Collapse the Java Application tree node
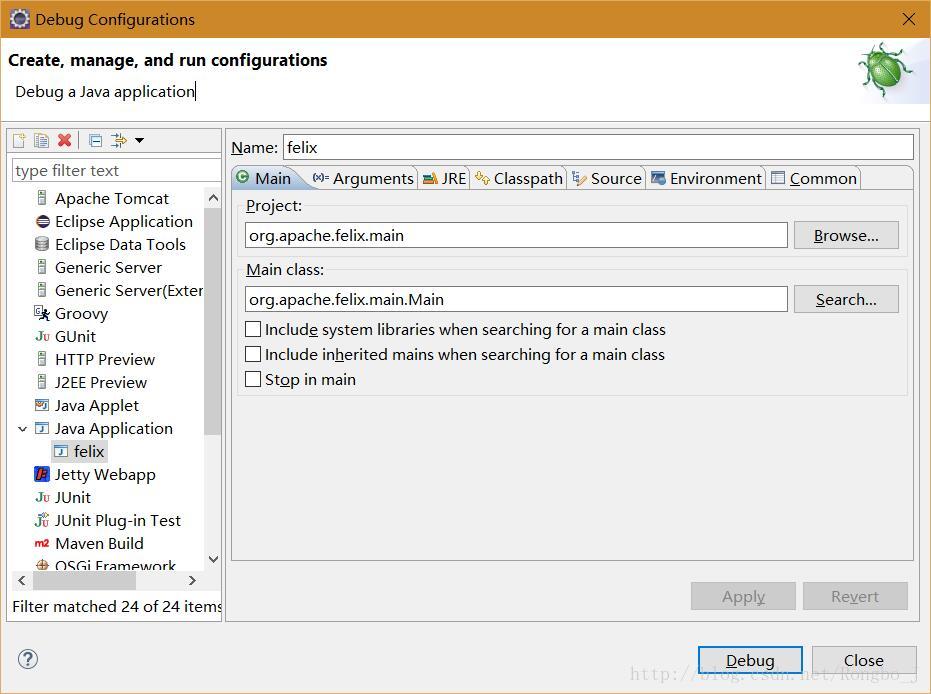 coord(23,429)
